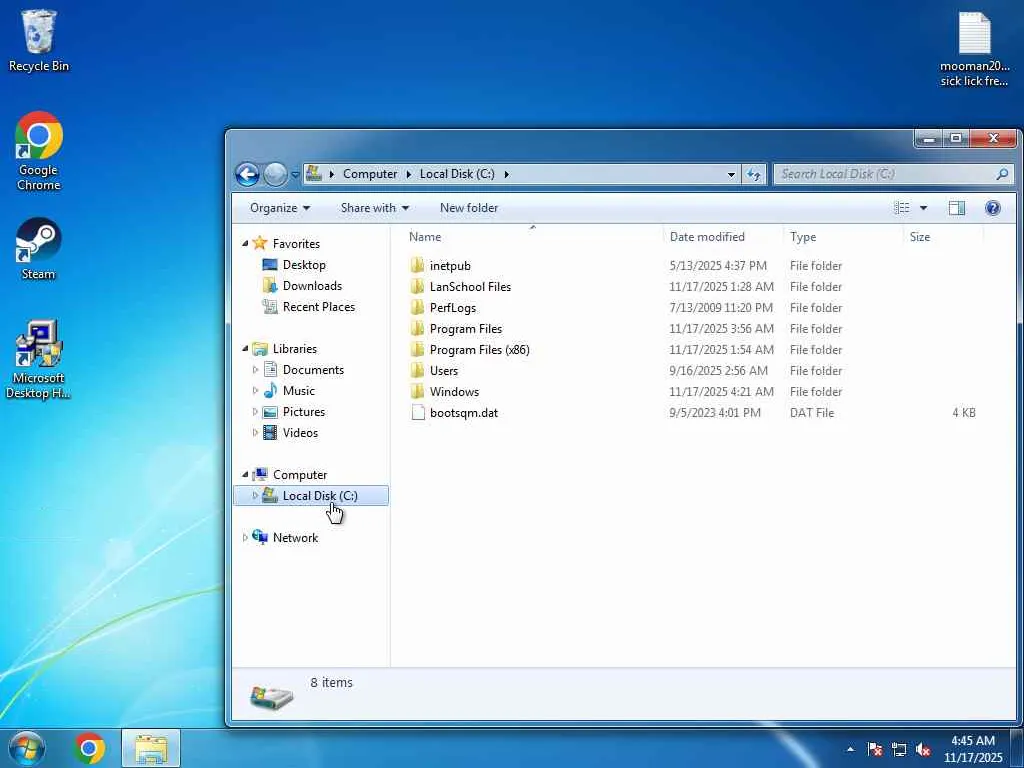Select the Users folder icon
The width and height of the screenshot is (1024, 768).
point(418,370)
